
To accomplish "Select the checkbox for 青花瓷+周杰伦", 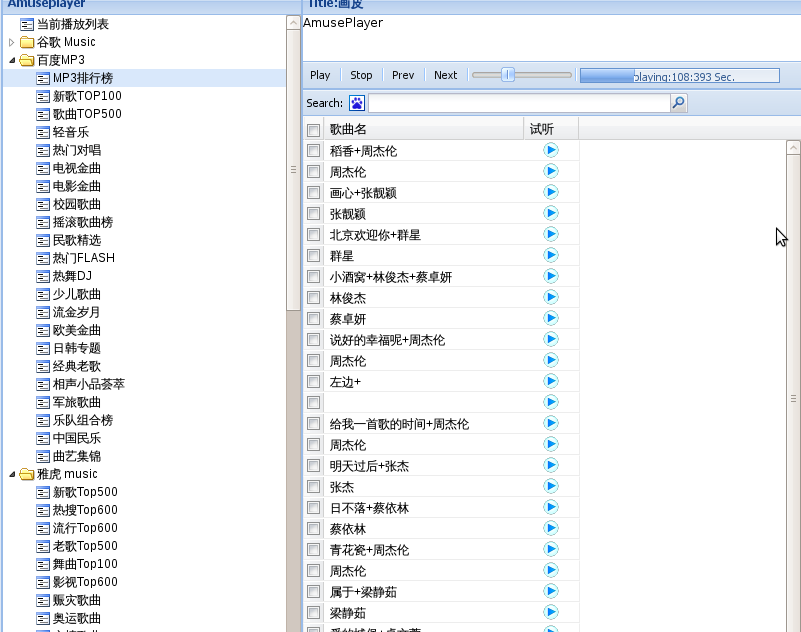I will click(314, 550).
